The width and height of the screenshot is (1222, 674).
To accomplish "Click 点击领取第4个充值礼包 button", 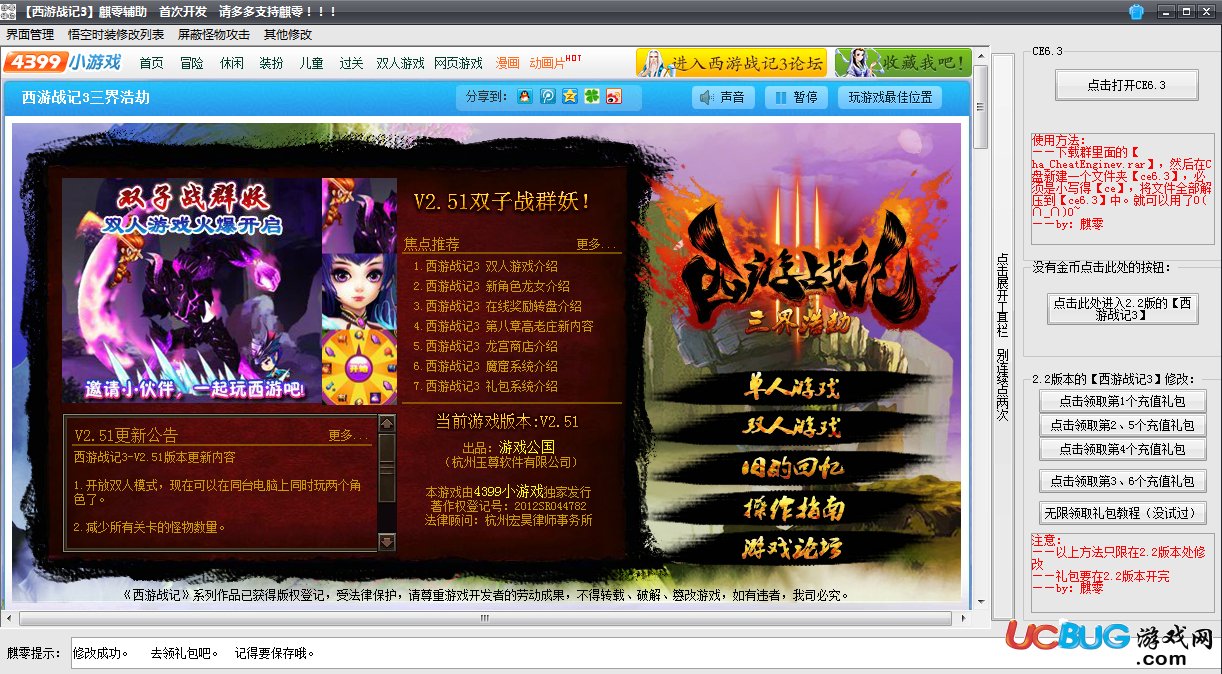I will click(x=1123, y=449).
